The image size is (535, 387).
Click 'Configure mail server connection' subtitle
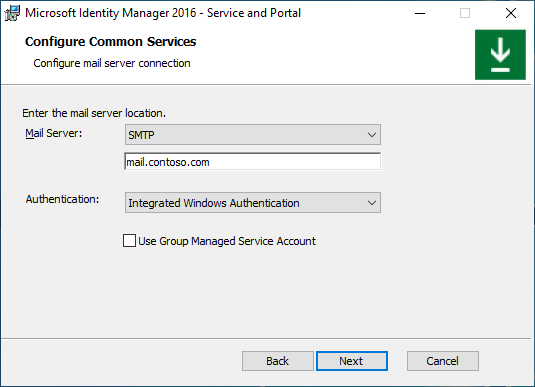[x=112, y=63]
